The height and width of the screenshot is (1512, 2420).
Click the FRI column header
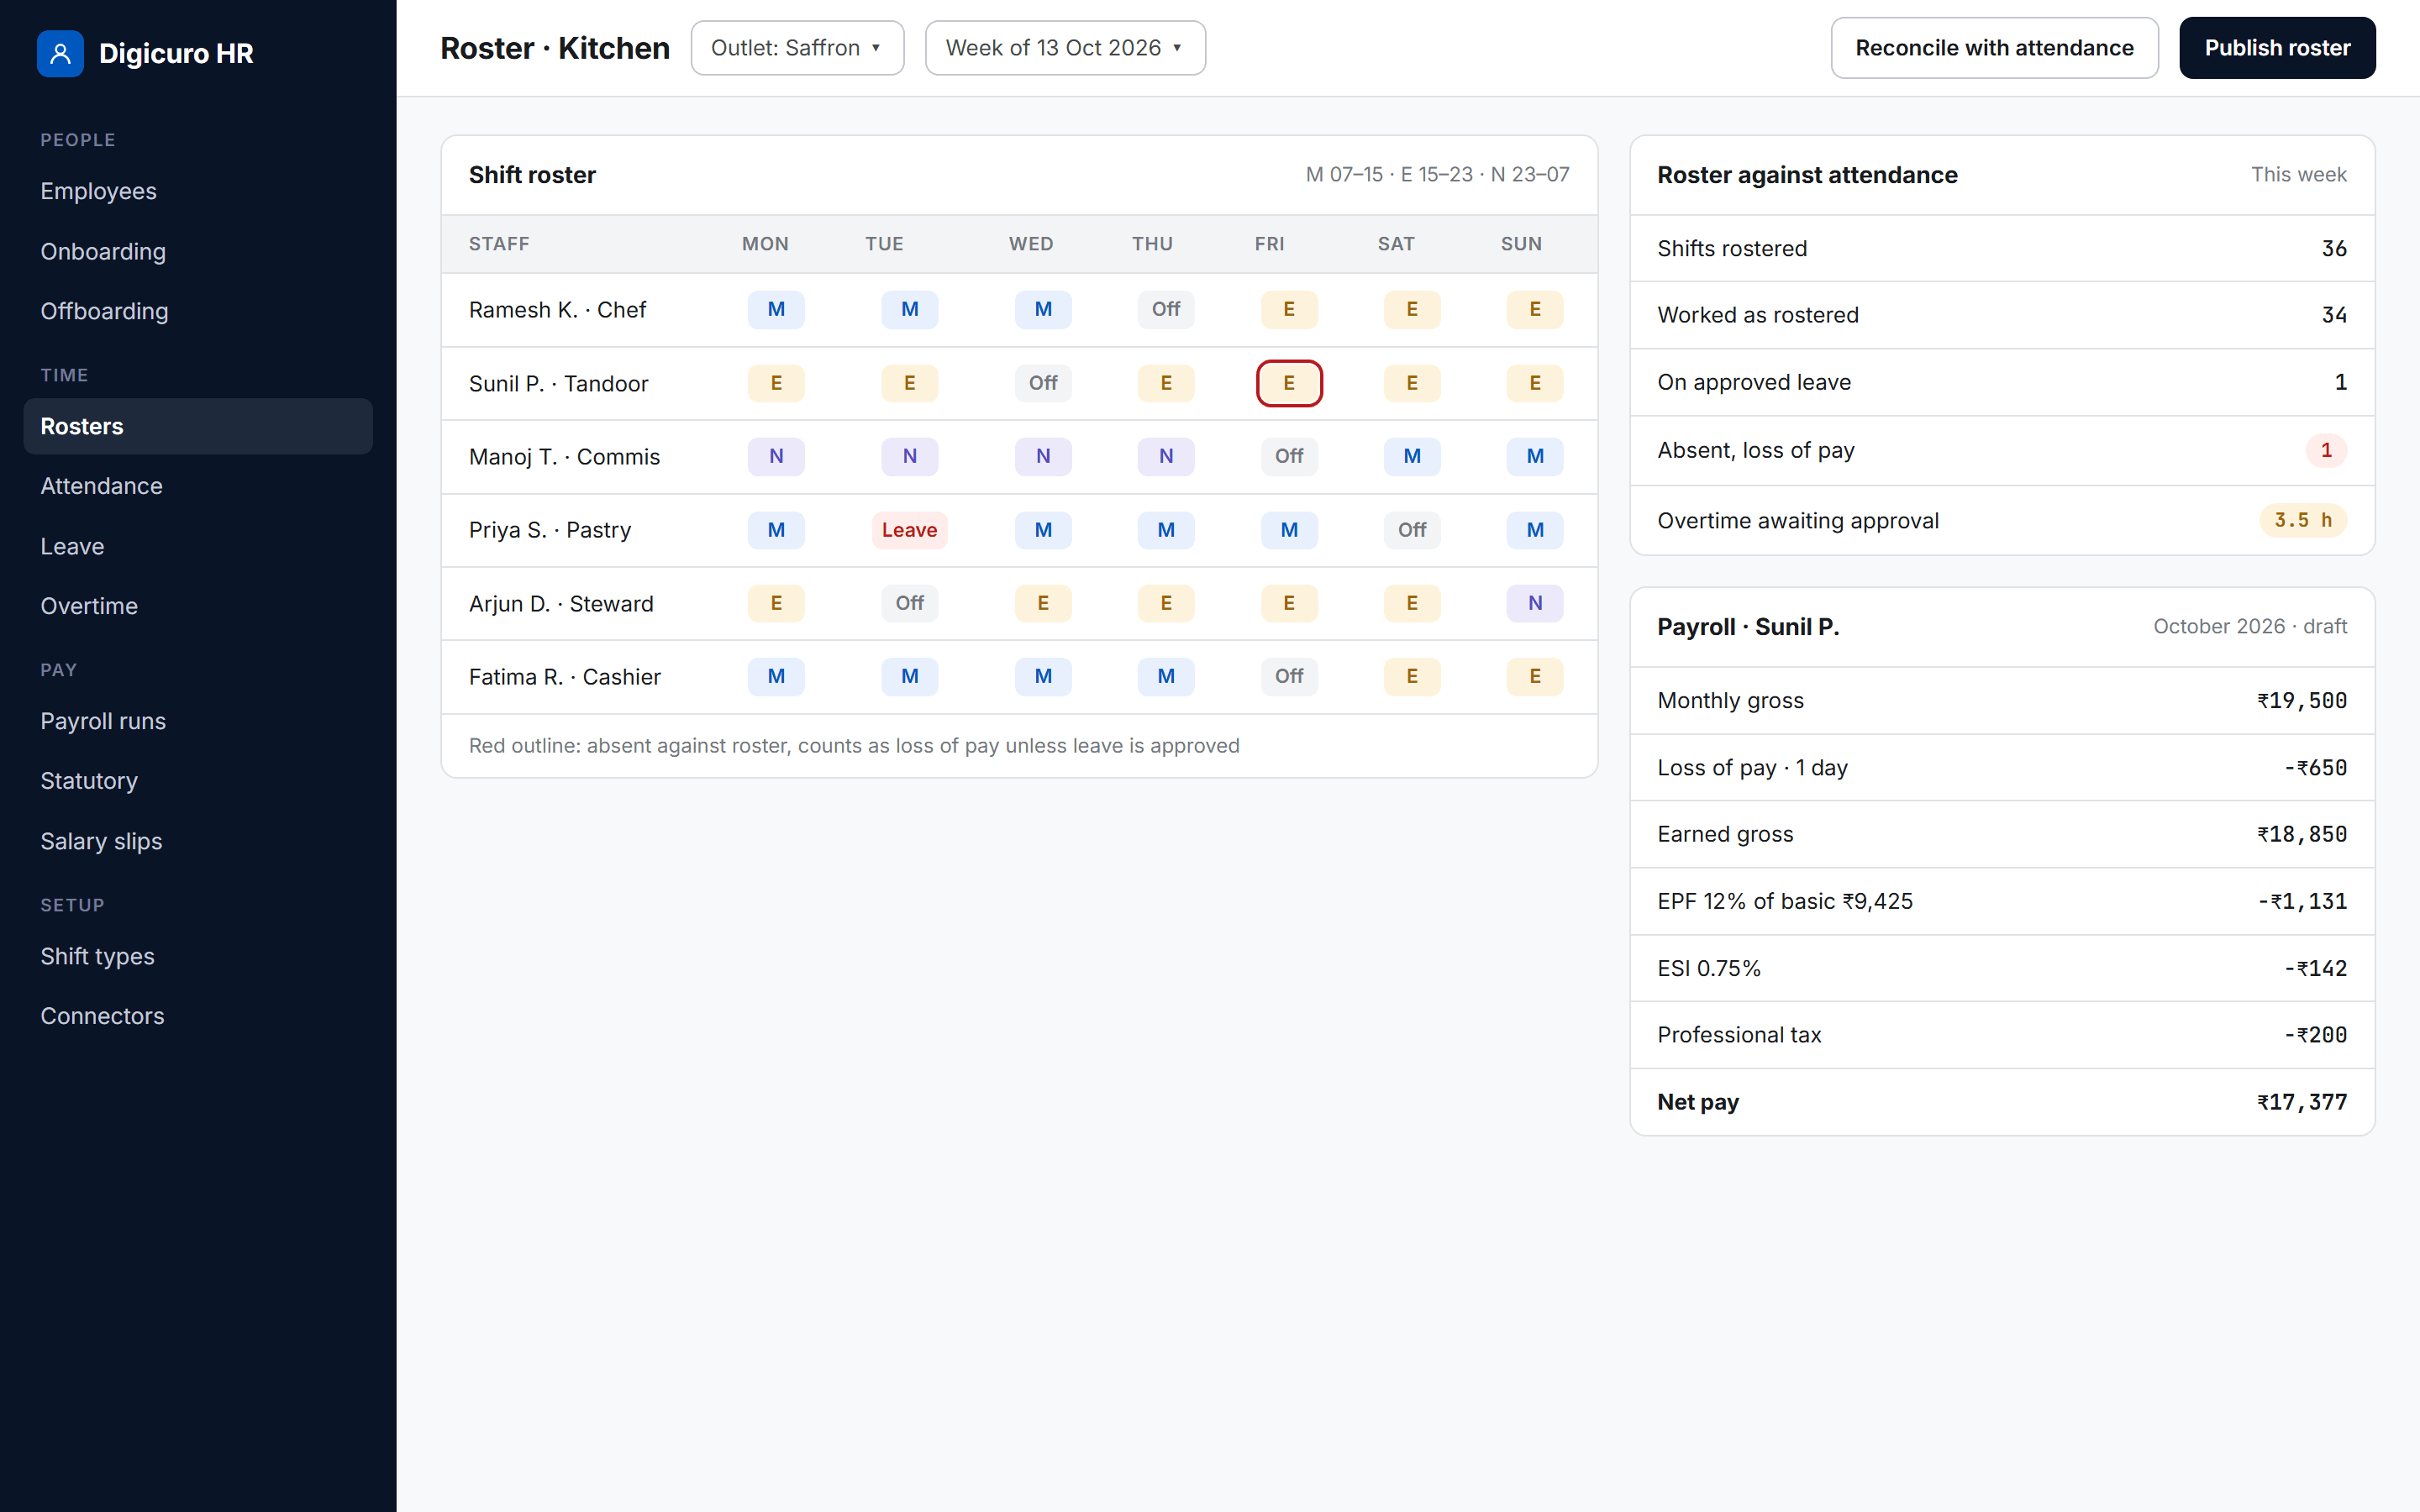tap(1270, 244)
